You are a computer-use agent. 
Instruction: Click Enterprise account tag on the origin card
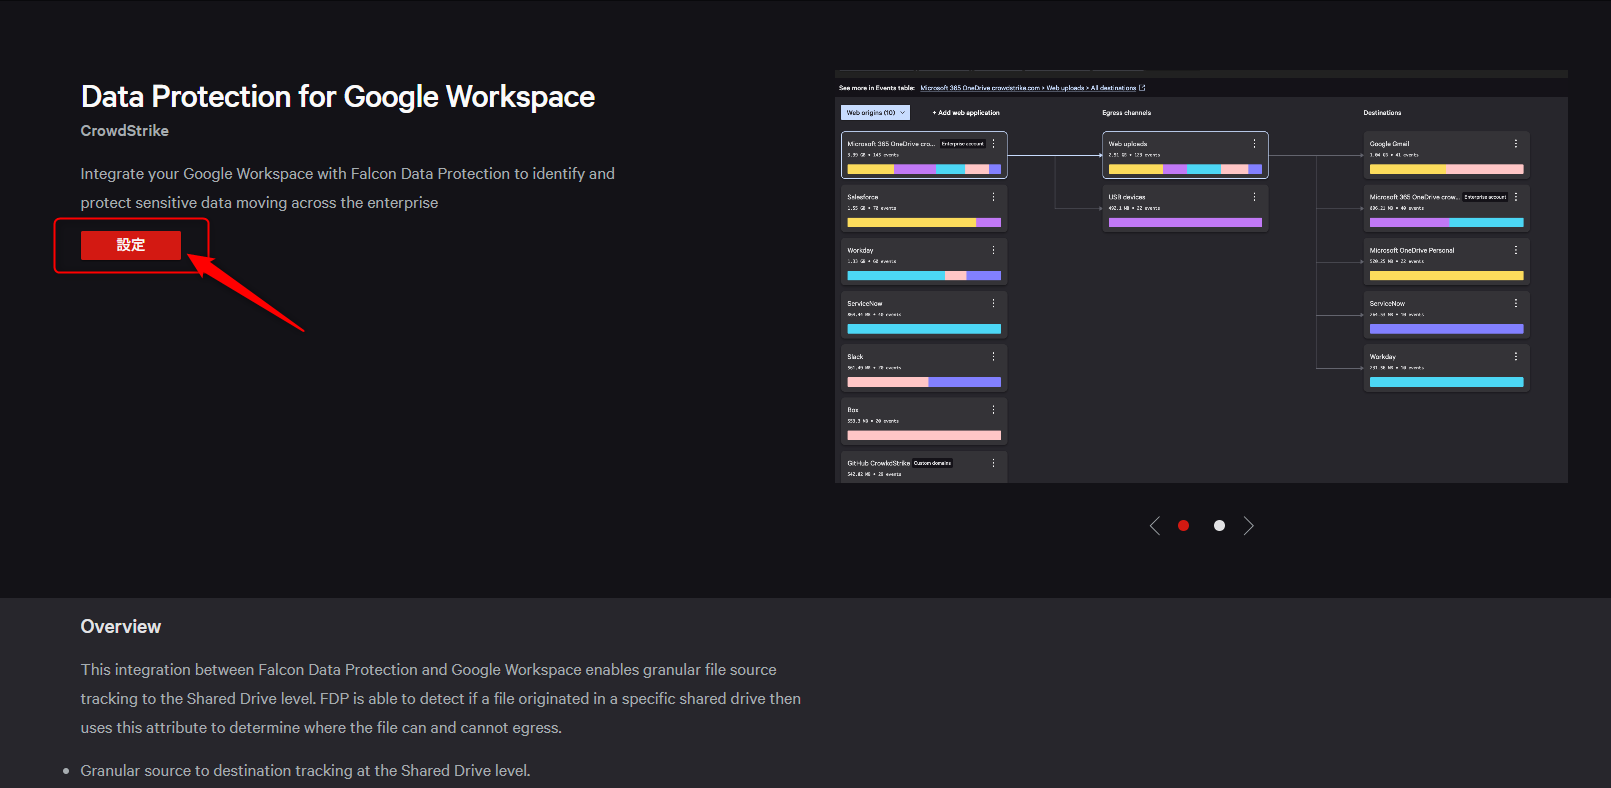(x=963, y=144)
